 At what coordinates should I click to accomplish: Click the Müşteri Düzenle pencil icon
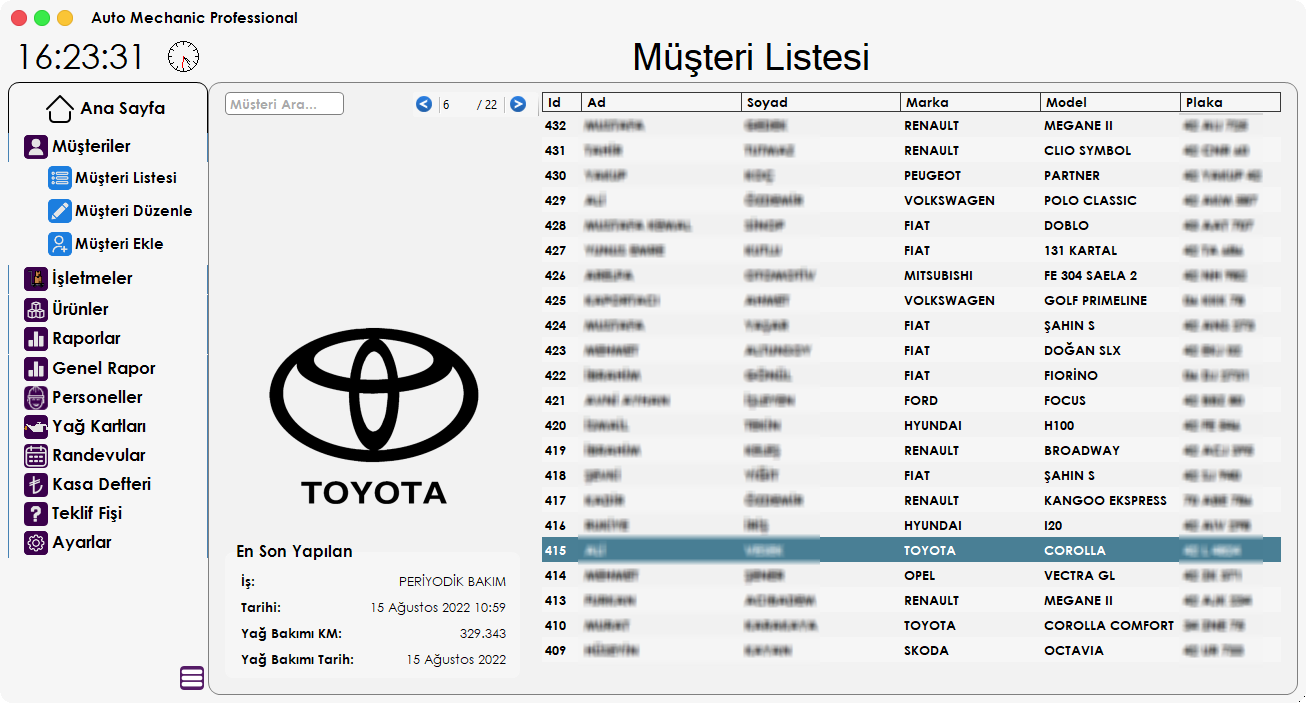tap(60, 211)
